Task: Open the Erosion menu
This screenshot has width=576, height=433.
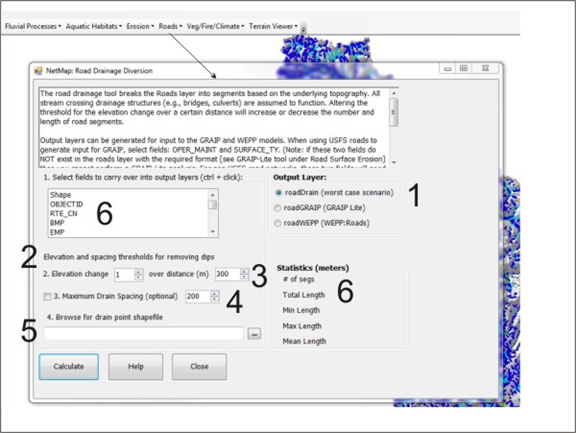Action: click(x=140, y=26)
